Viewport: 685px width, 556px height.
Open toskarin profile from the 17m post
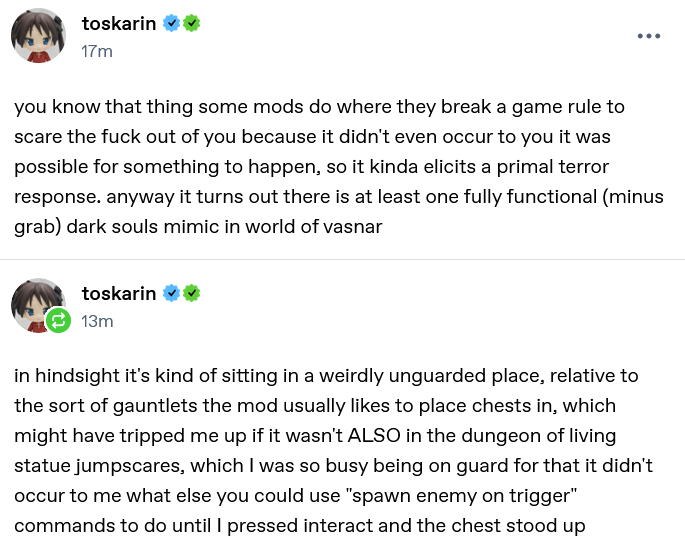click(x=119, y=23)
